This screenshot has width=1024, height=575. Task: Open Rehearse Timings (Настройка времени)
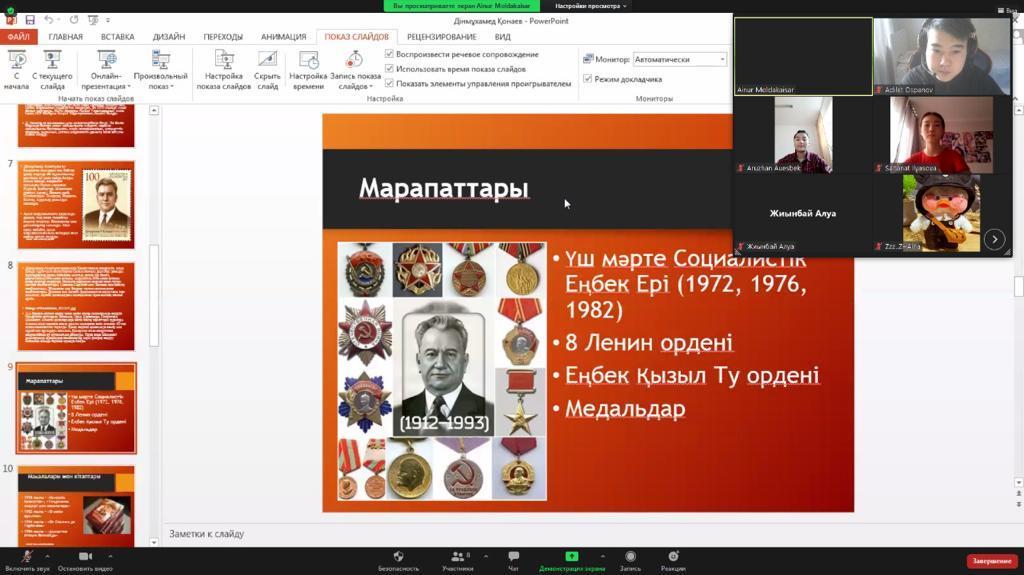click(308, 68)
